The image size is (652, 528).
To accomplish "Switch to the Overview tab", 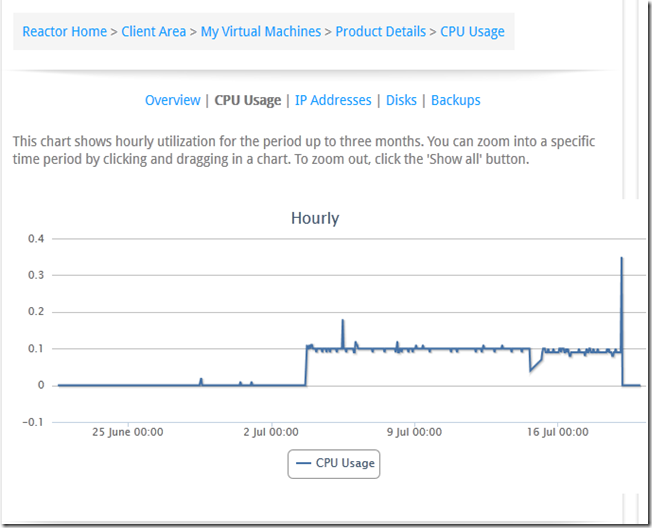I will click(x=173, y=100).
